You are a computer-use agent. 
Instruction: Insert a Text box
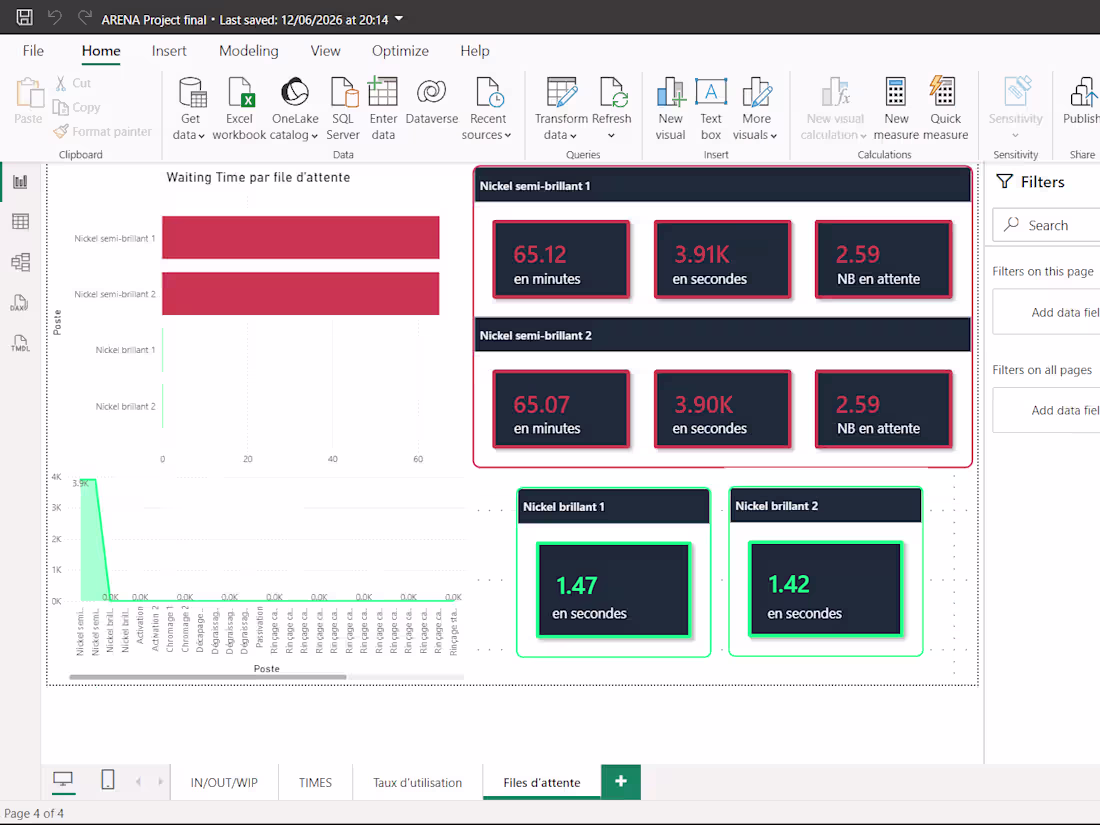coord(711,109)
